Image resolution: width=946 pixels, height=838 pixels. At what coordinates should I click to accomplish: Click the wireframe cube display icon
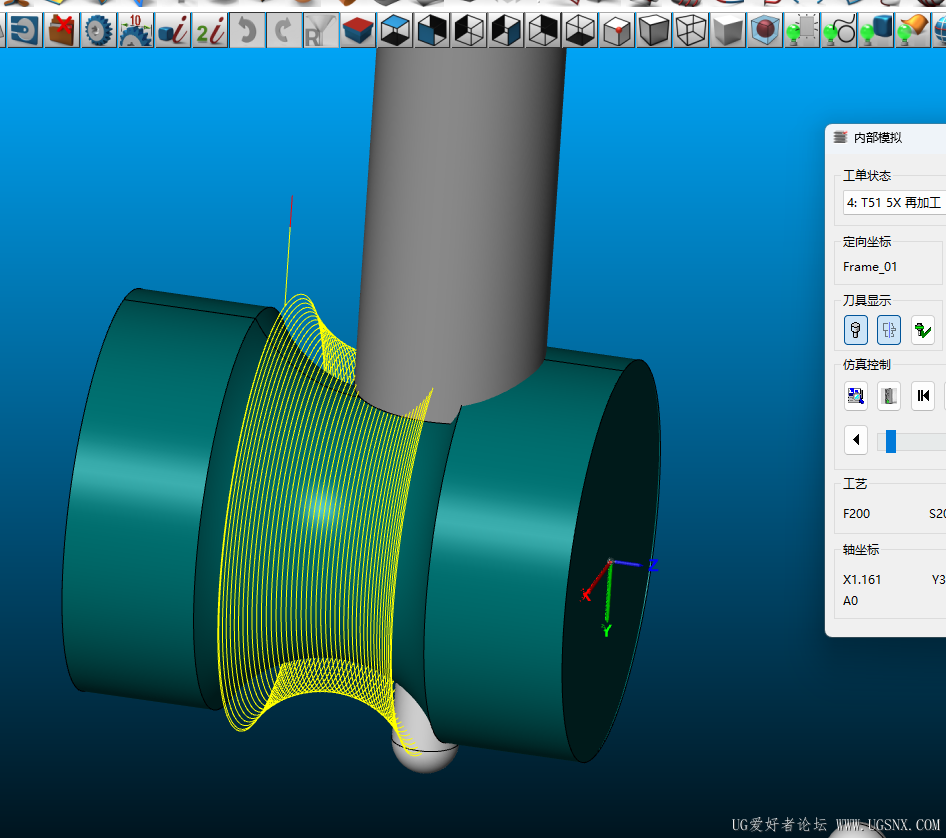(x=692, y=30)
